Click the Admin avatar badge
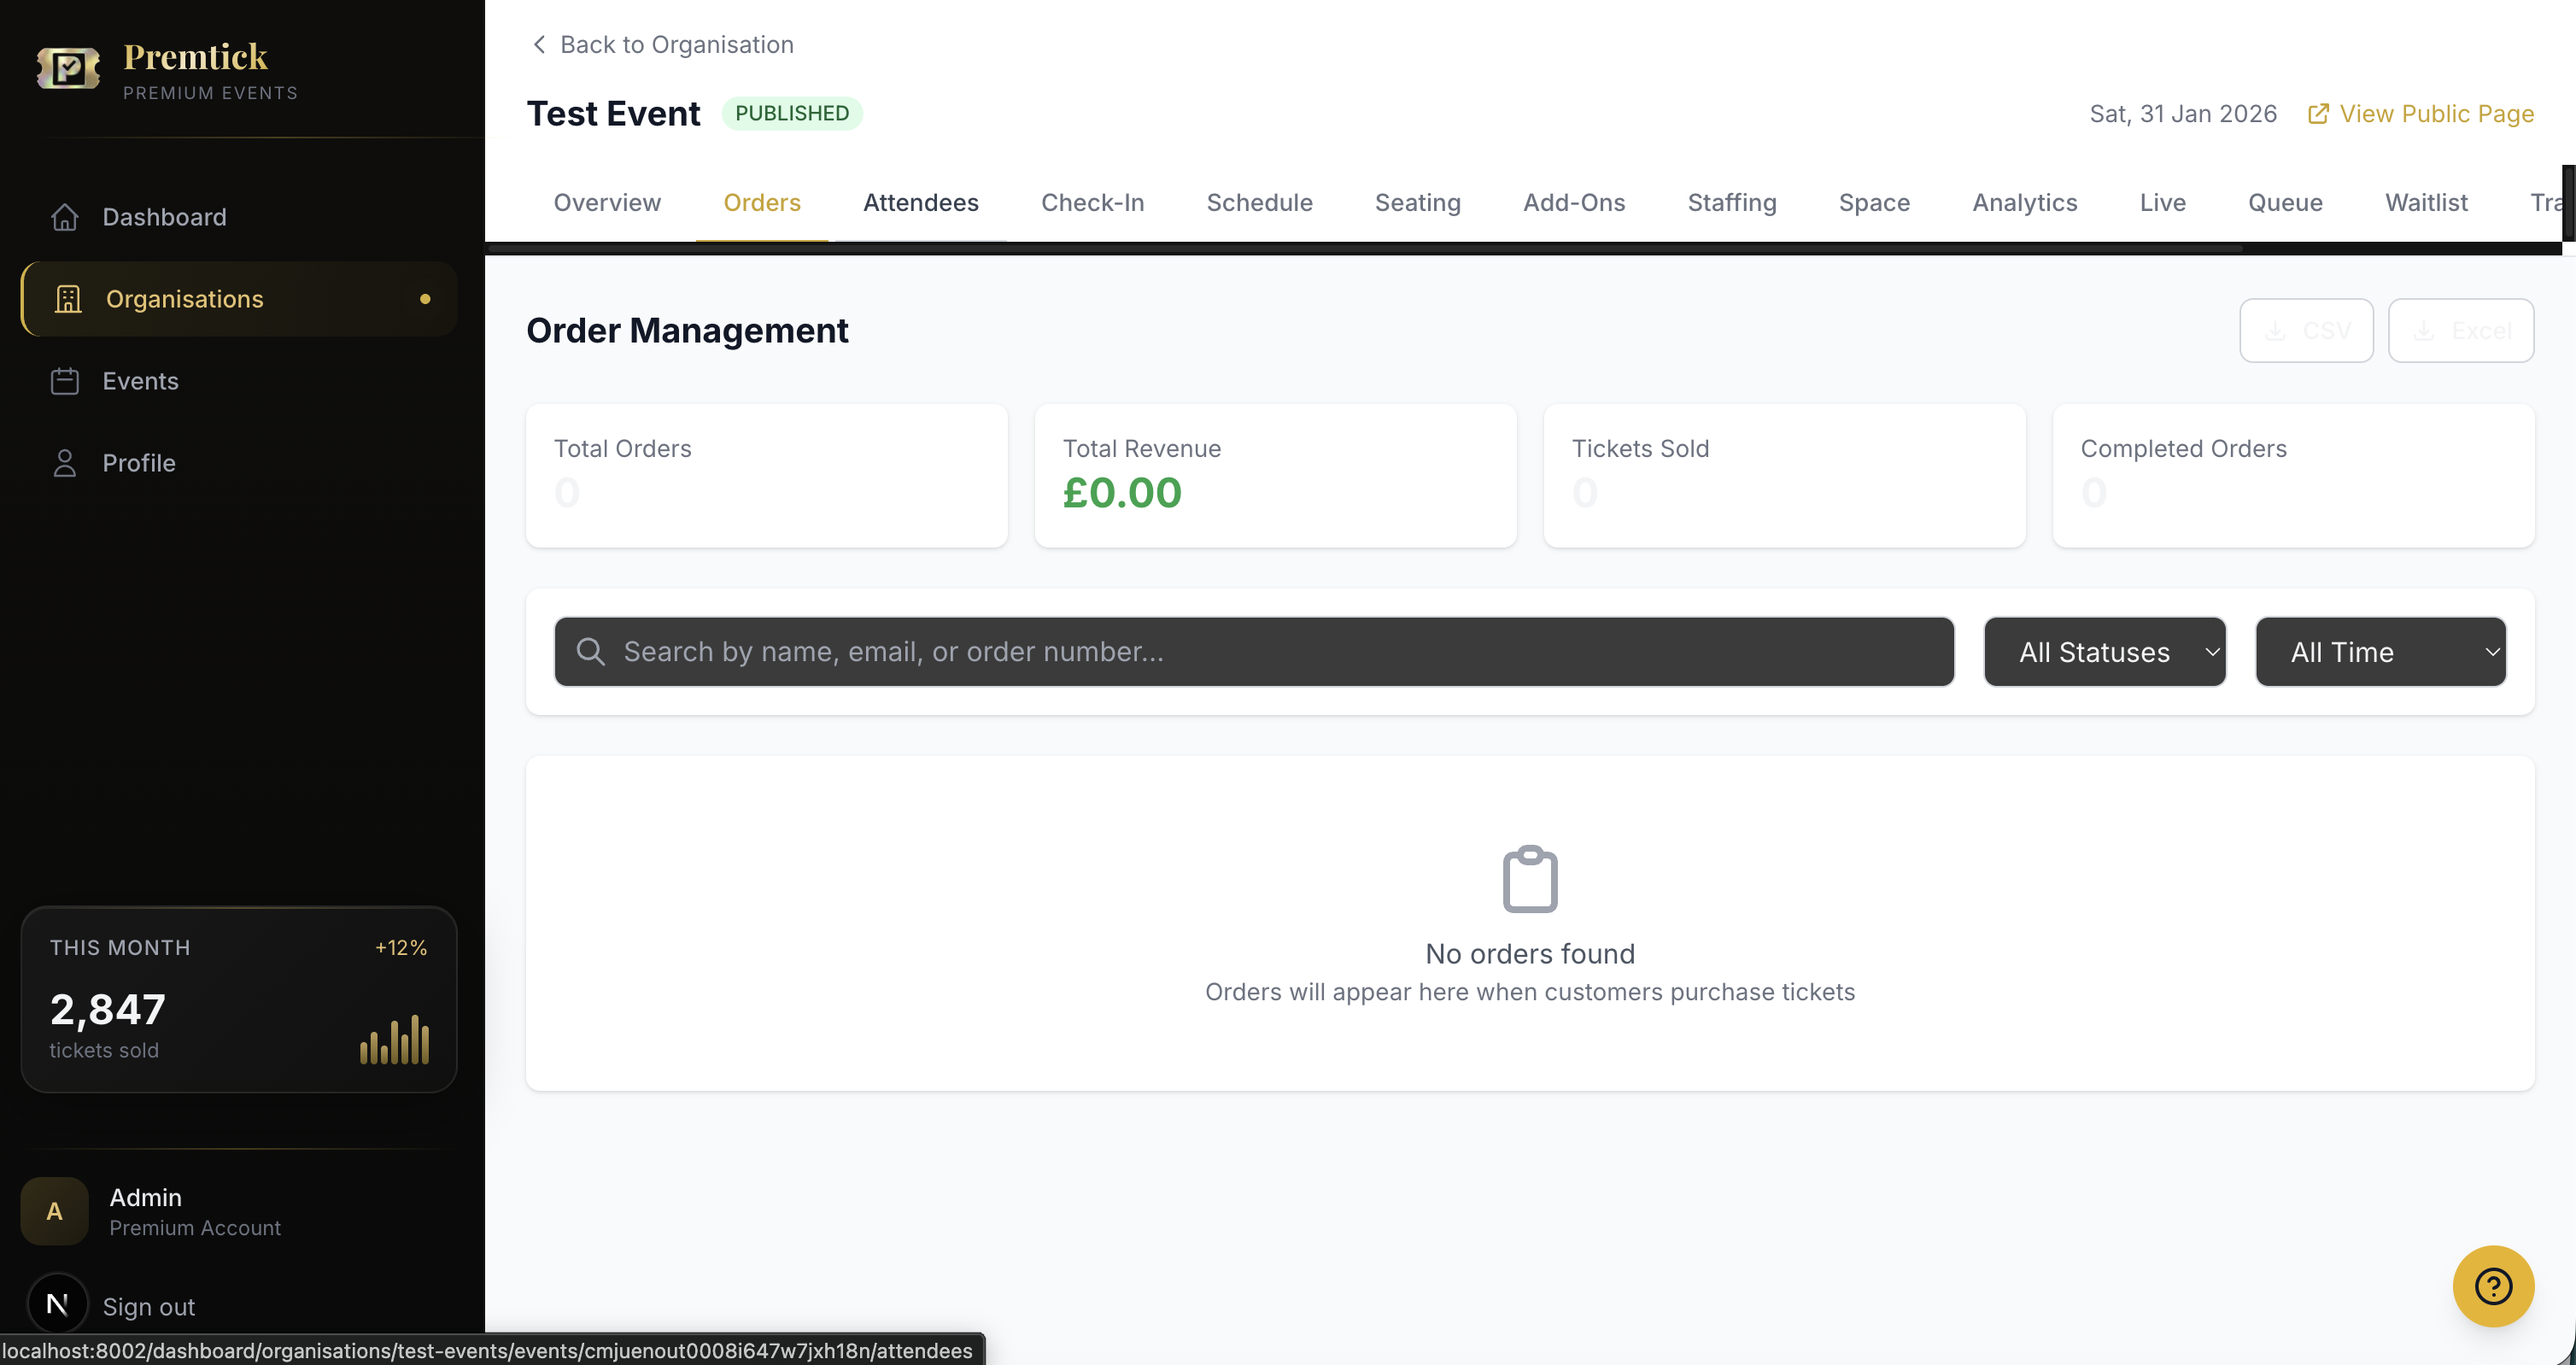 pyautogui.click(x=55, y=1211)
